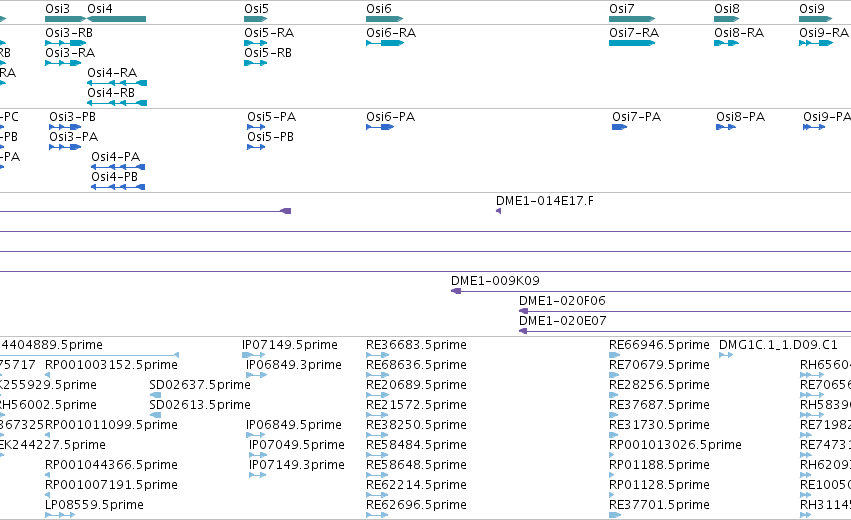Click the Osi6-PA protein feature

(380, 127)
